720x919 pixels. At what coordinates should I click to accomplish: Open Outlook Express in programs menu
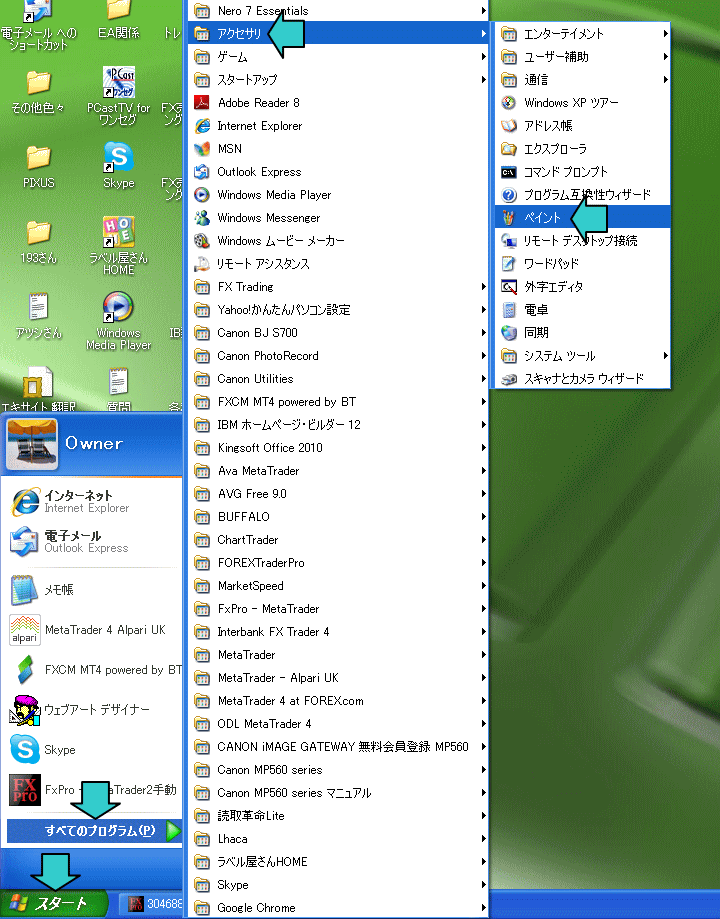coord(338,172)
